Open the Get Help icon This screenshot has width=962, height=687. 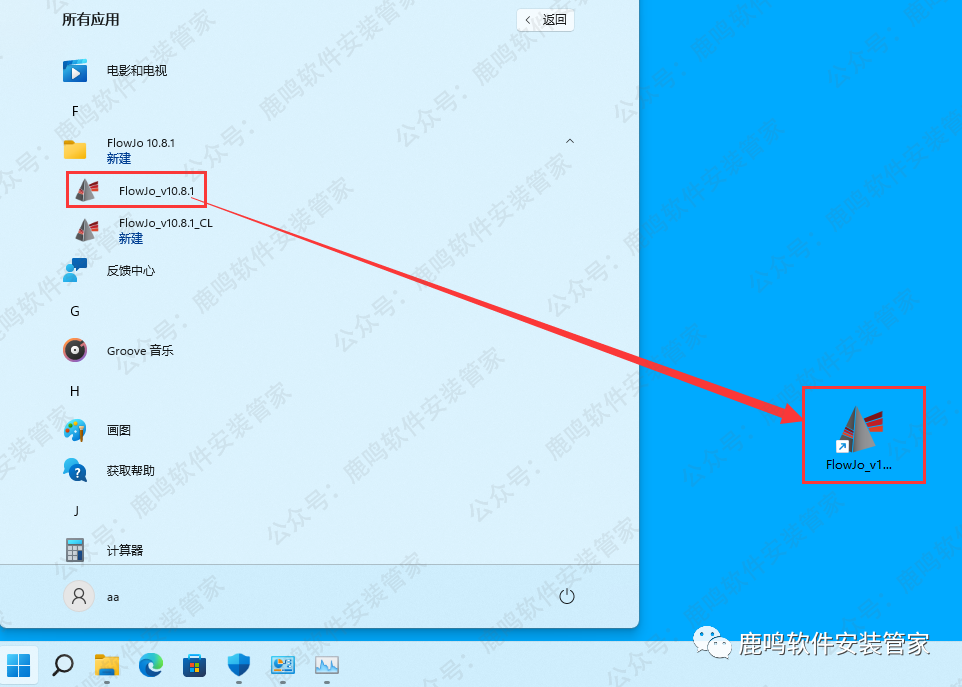(x=75, y=470)
